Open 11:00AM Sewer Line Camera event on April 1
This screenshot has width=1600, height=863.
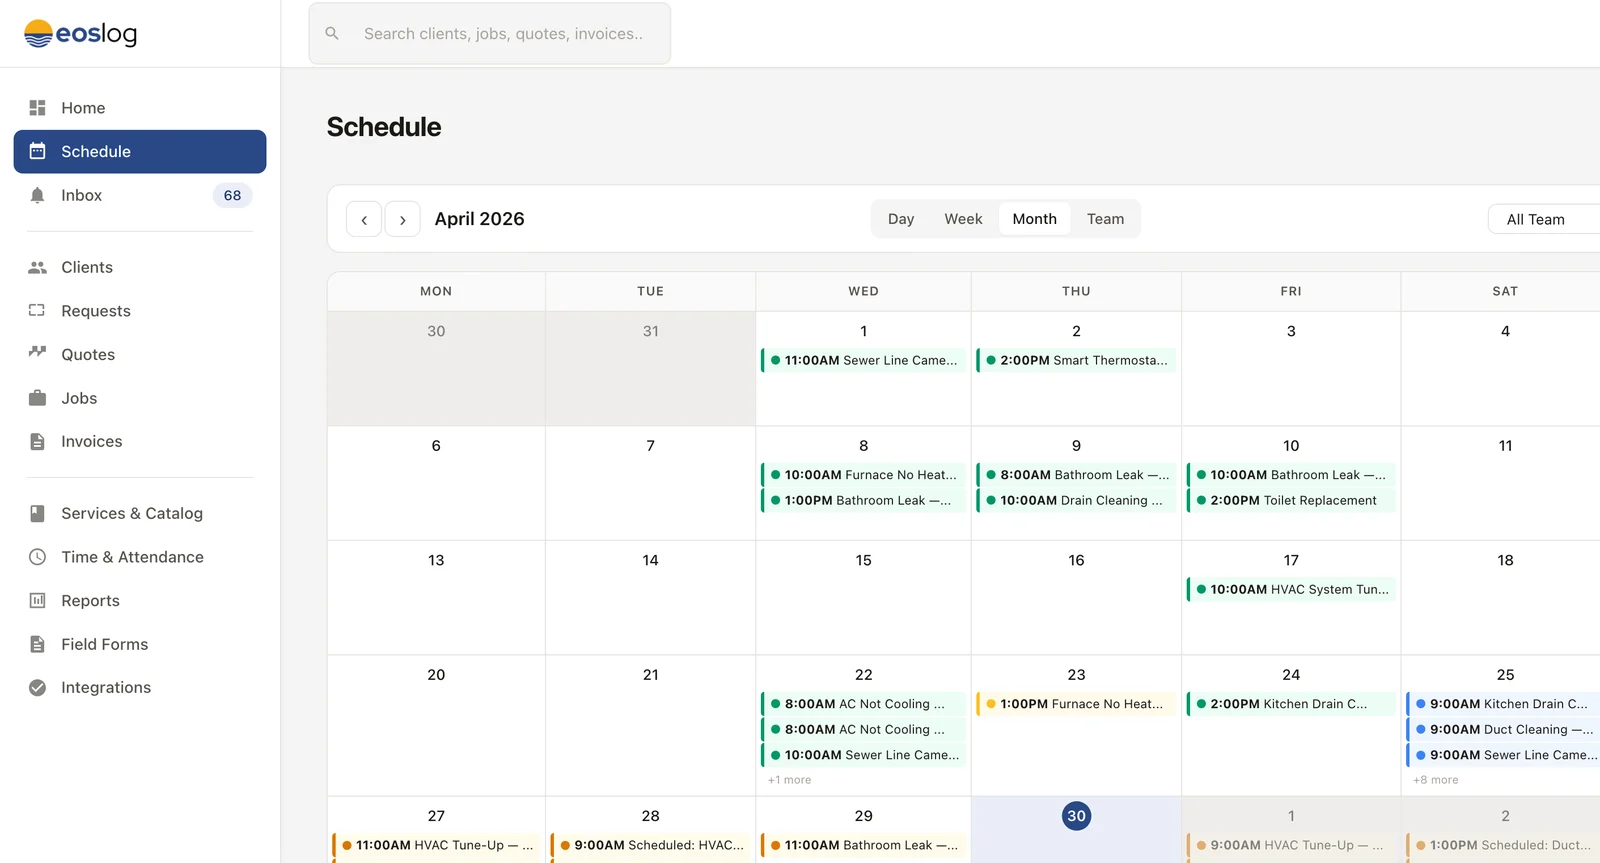coord(864,360)
